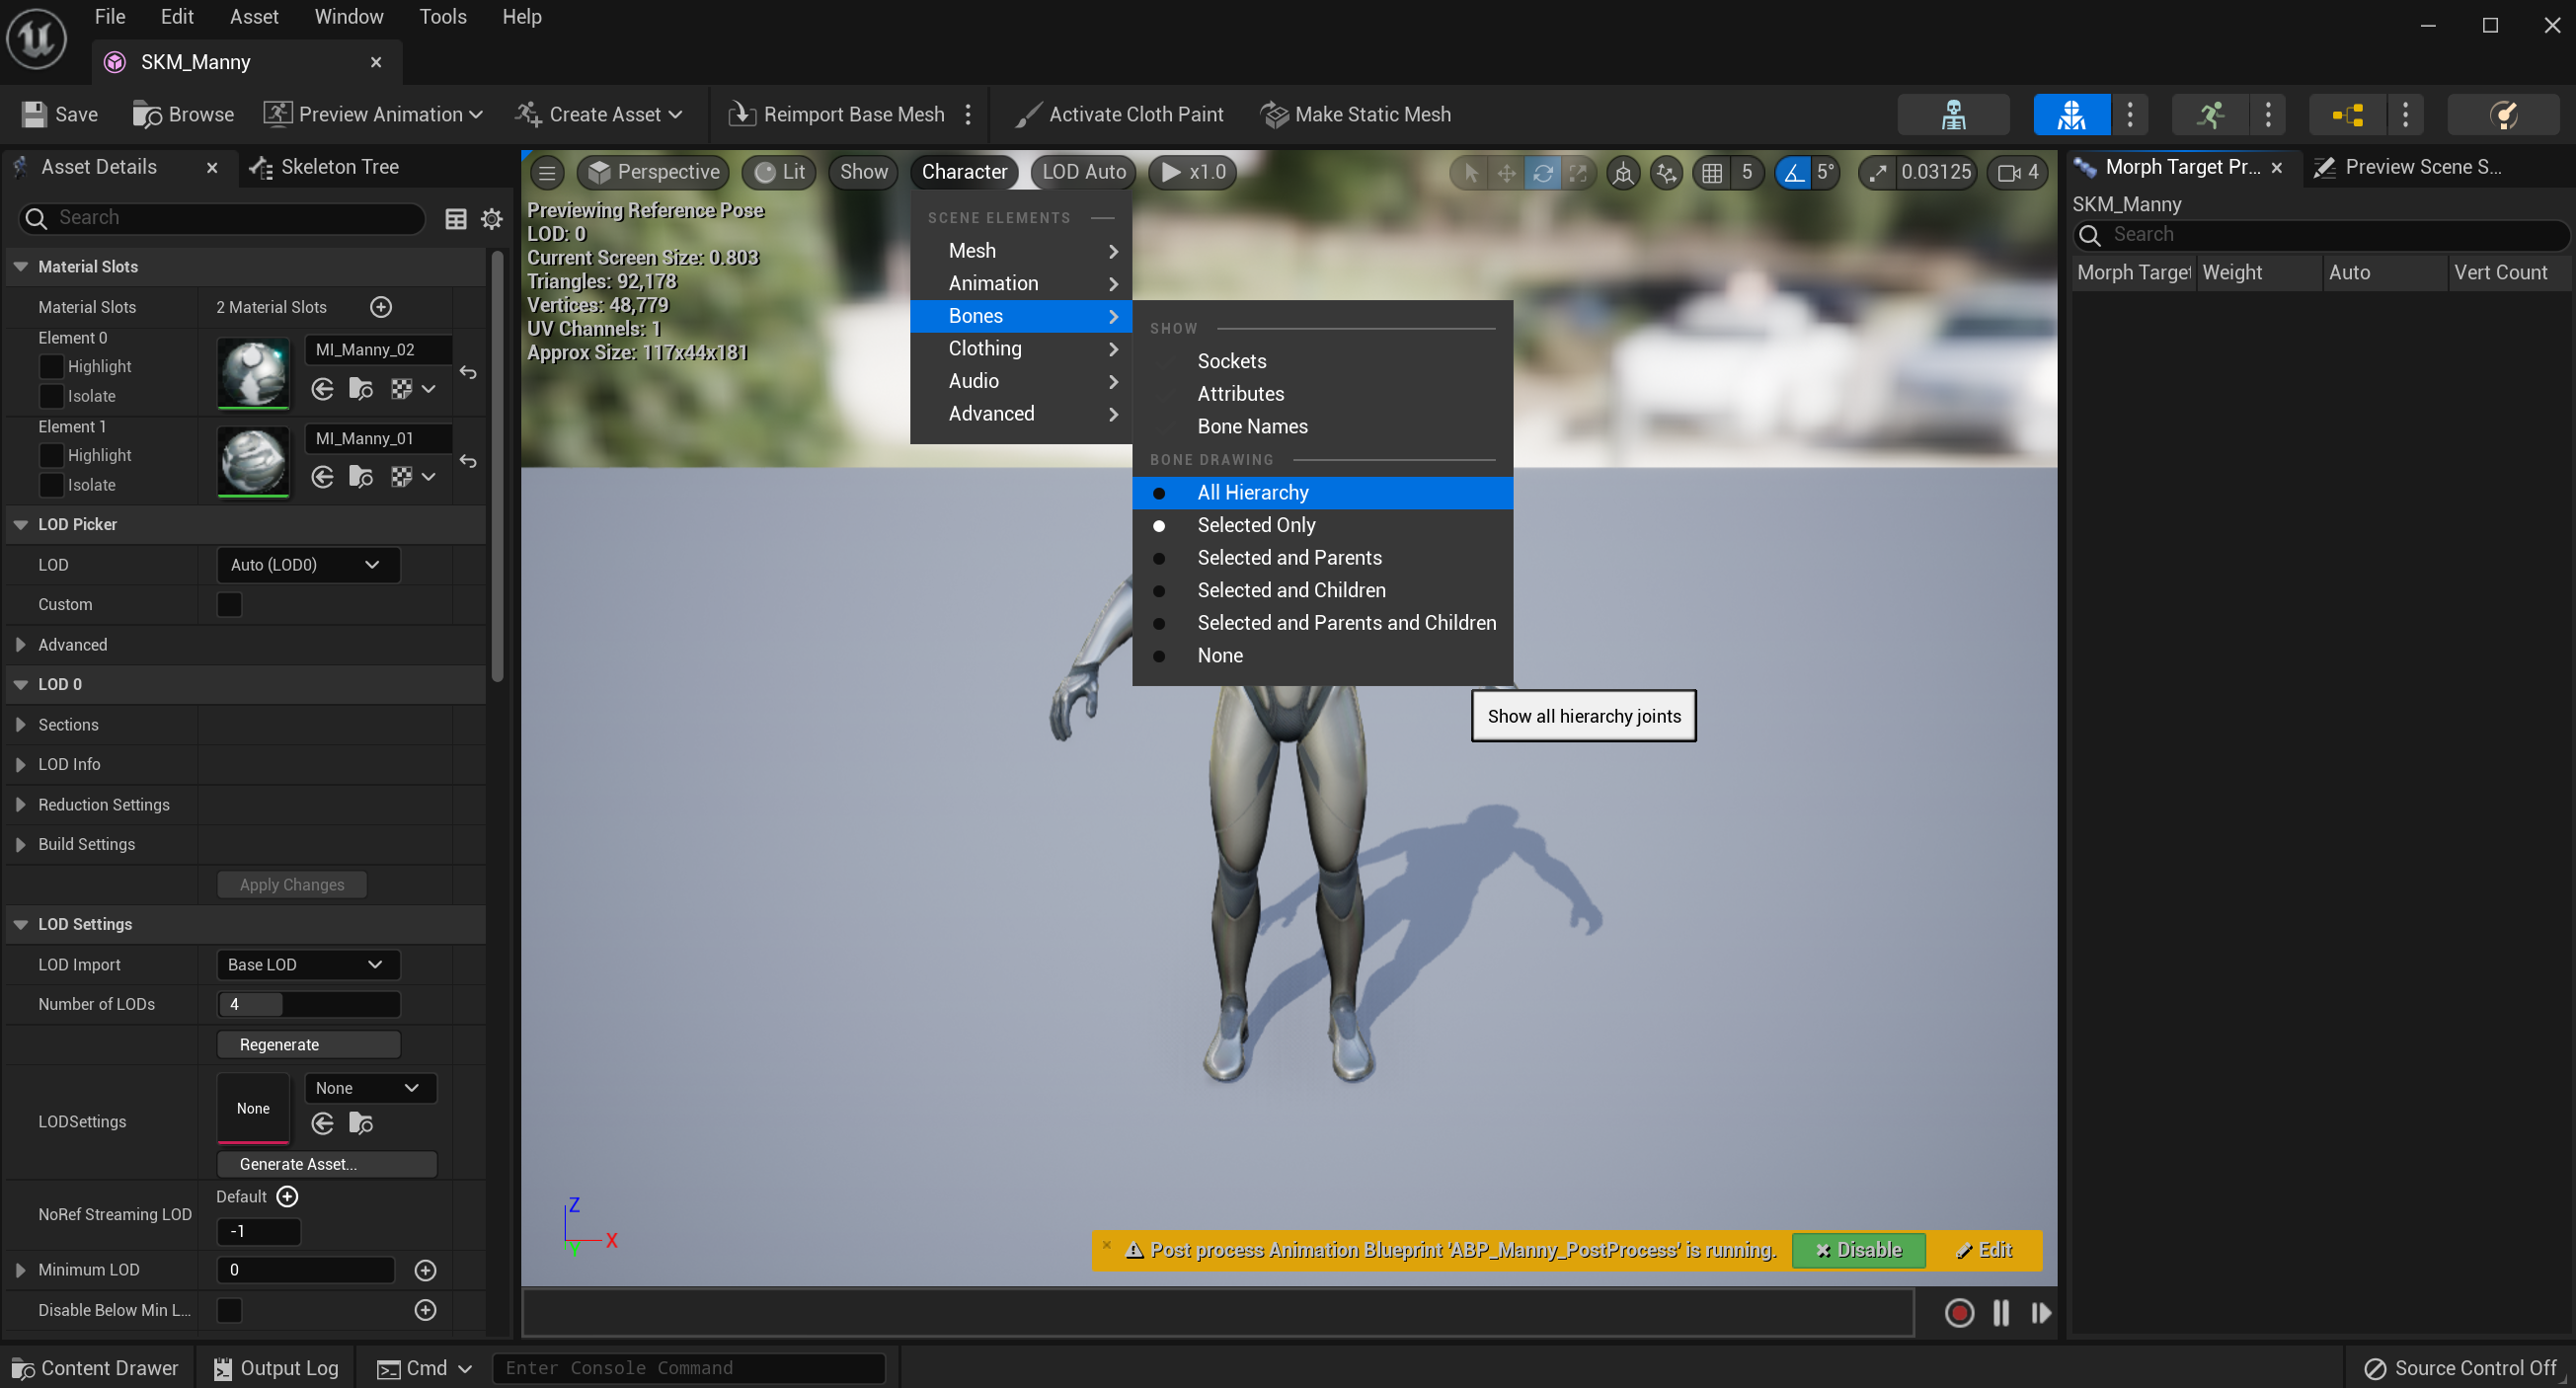The height and width of the screenshot is (1388, 2576).
Task: Switch to Skeleton editor mode icon
Action: (x=1953, y=115)
